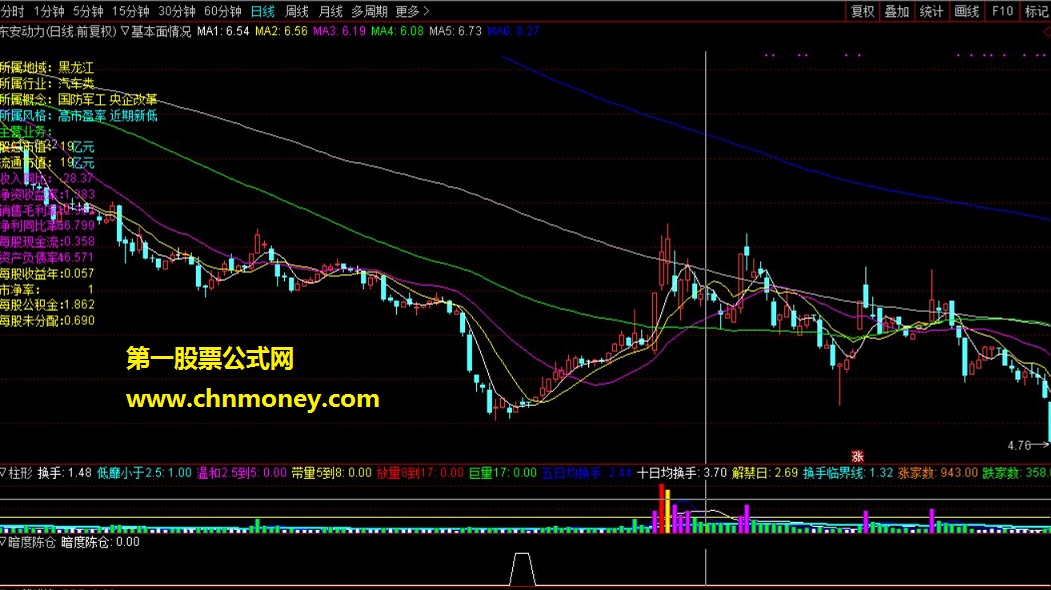Image resolution: width=1051 pixels, height=590 pixels.
Task: Switch to the 日线 daily chart tab
Action: tap(263, 11)
